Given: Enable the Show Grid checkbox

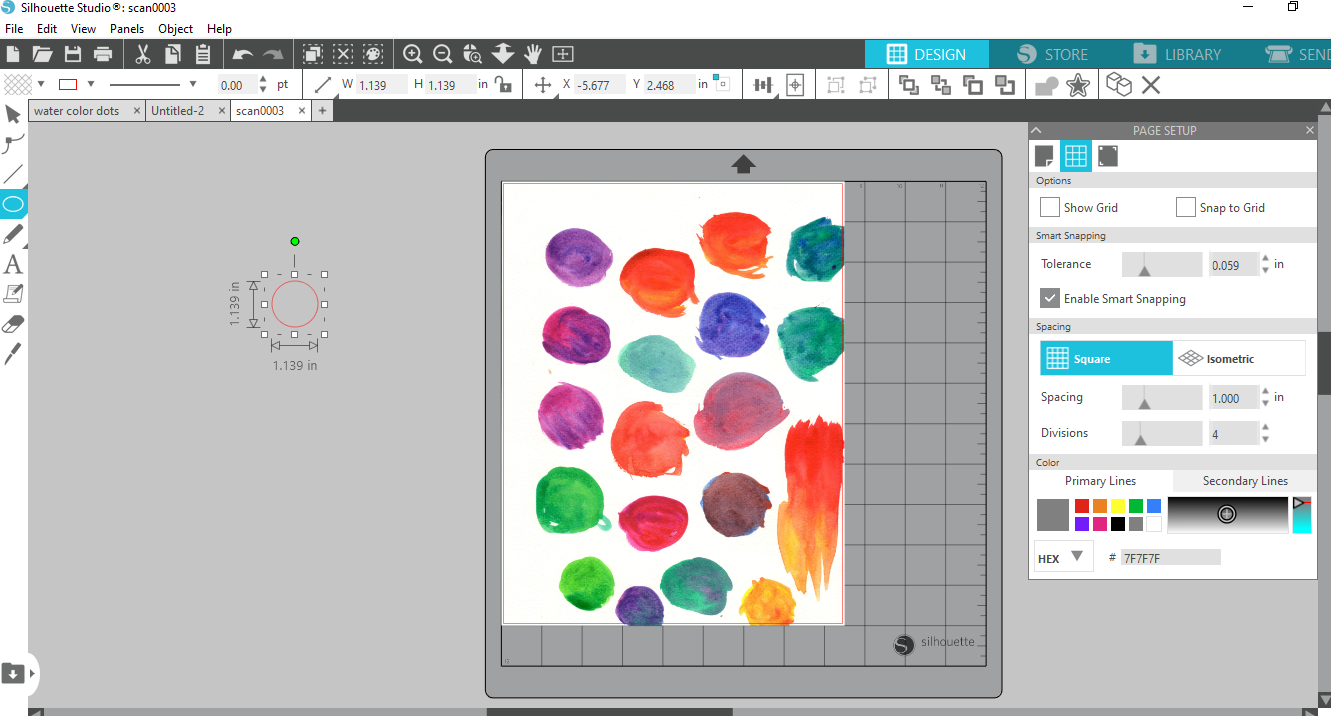Looking at the screenshot, I should [x=1050, y=207].
